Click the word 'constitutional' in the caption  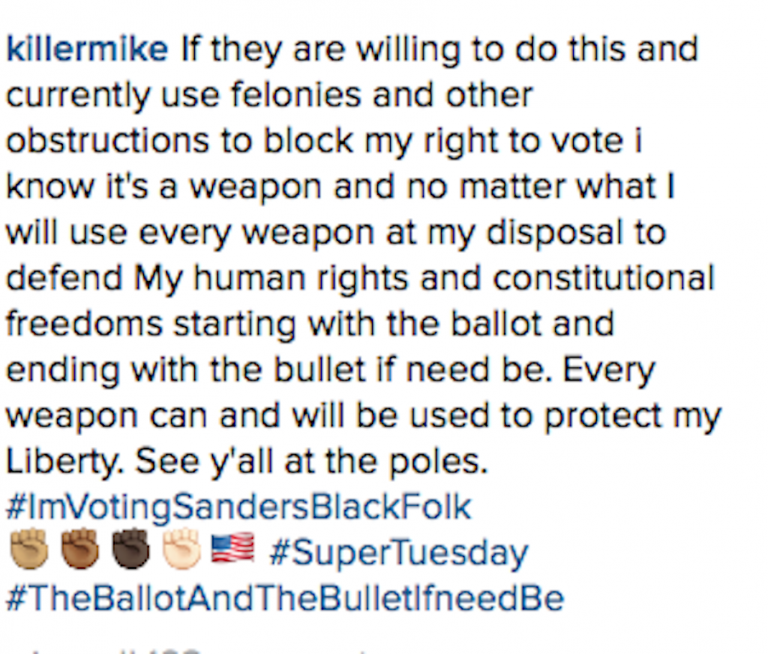point(595,278)
